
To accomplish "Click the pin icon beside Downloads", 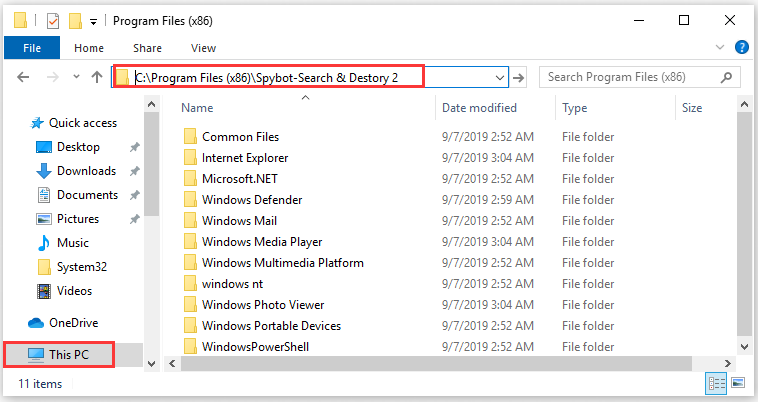I will tap(134, 171).
